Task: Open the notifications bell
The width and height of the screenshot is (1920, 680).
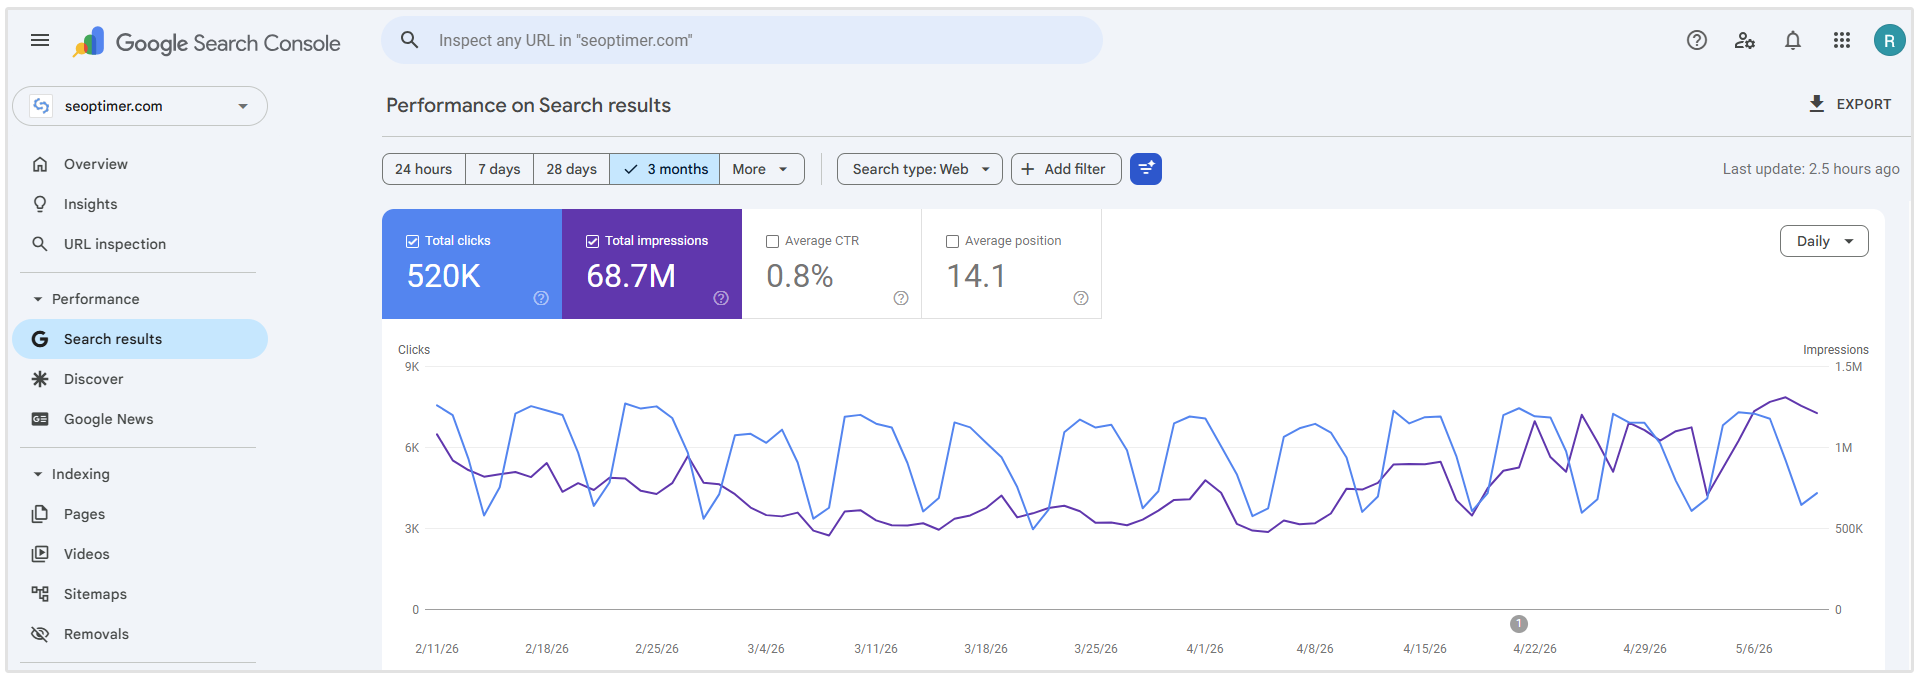Action: pyautogui.click(x=1793, y=40)
